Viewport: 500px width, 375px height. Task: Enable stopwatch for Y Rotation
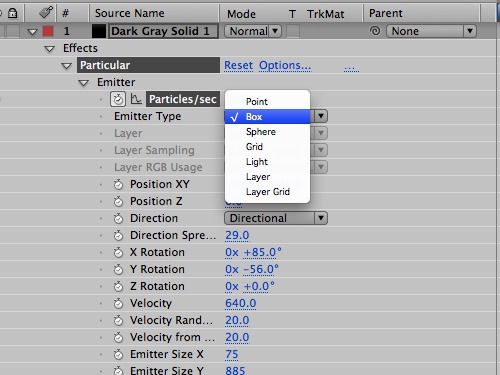click(x=118, y=269)
